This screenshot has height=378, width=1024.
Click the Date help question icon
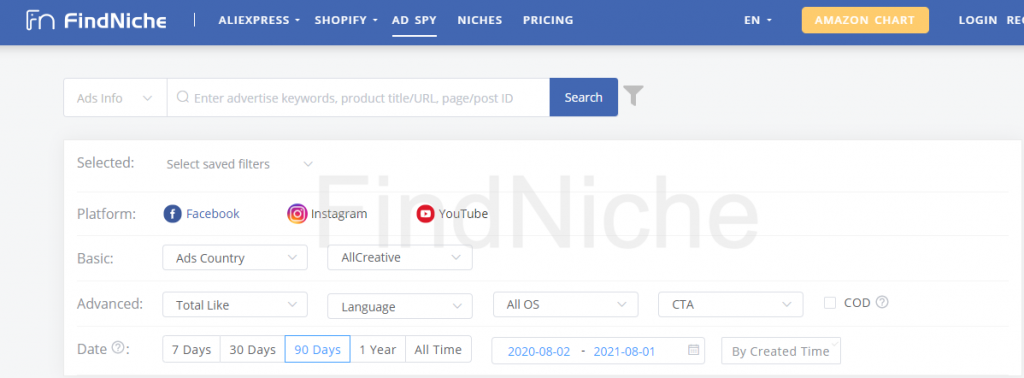[118, 348]
